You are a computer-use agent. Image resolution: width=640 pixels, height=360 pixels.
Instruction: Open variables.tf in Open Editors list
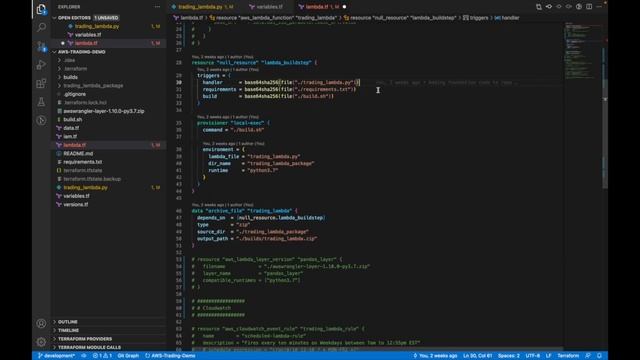[x=88, y=35]
